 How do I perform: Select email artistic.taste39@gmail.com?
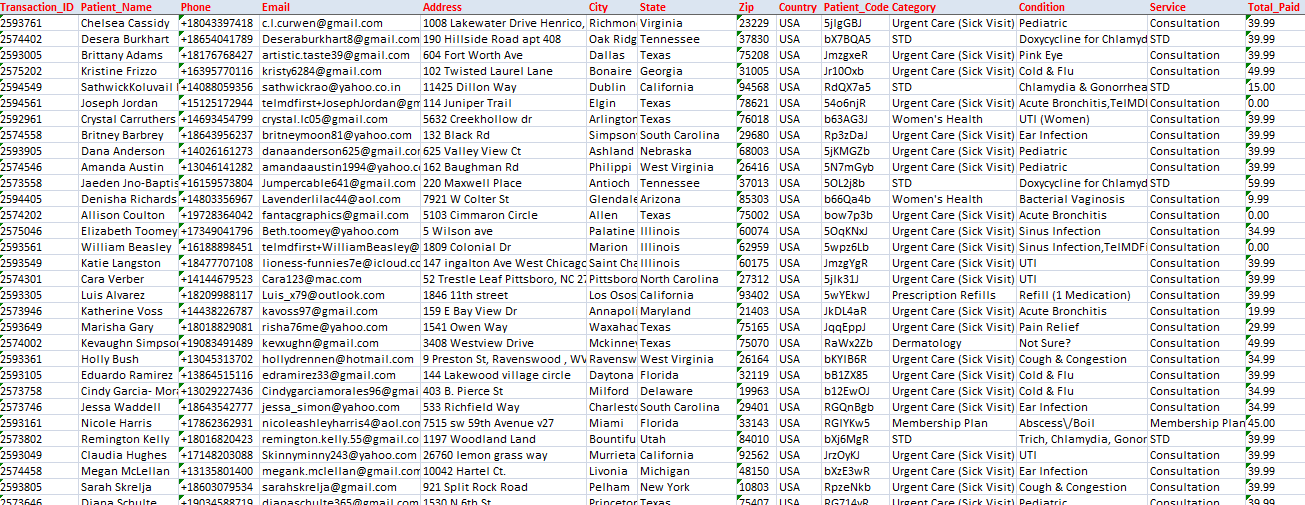click(x=340, y=55)
